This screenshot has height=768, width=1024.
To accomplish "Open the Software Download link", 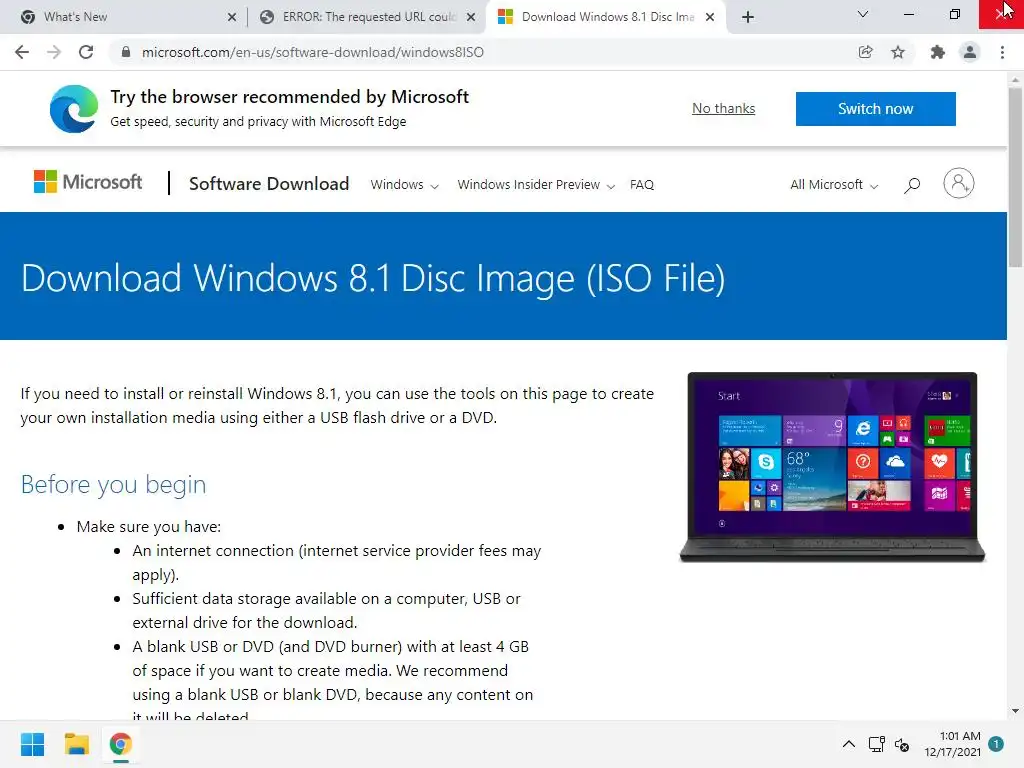I will 269,184.
